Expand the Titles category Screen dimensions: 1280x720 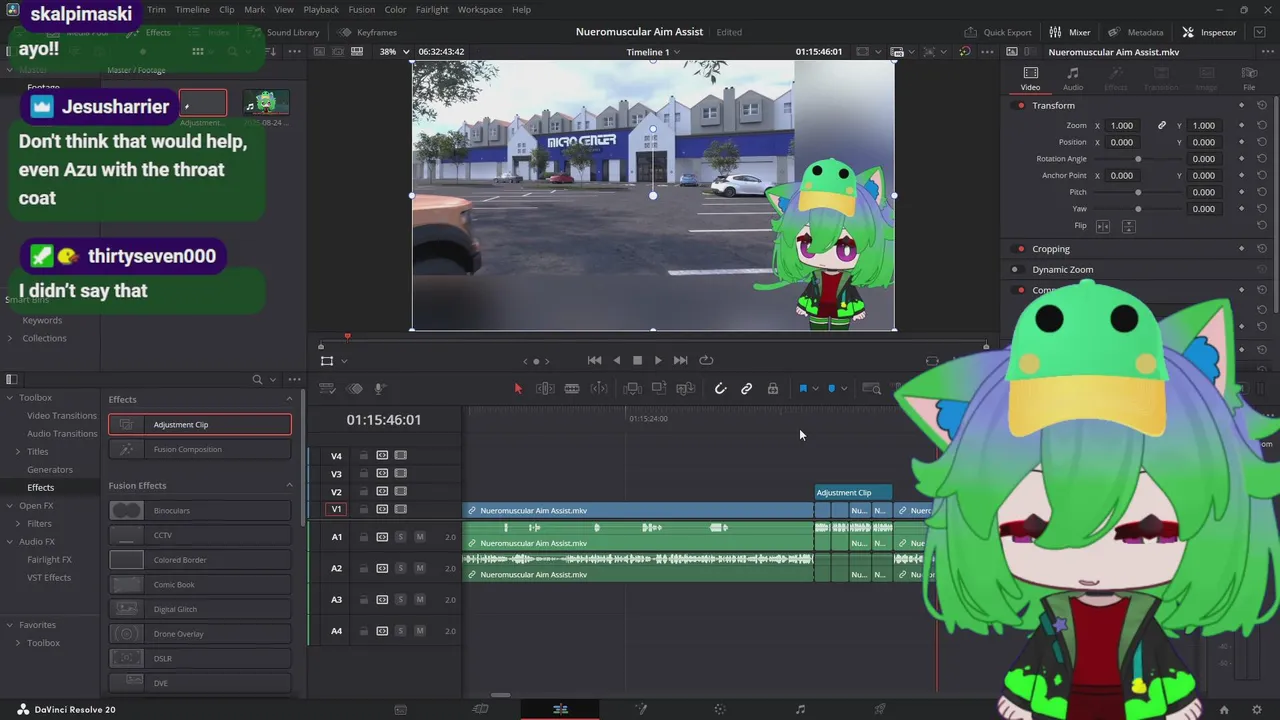click(18, 451)
